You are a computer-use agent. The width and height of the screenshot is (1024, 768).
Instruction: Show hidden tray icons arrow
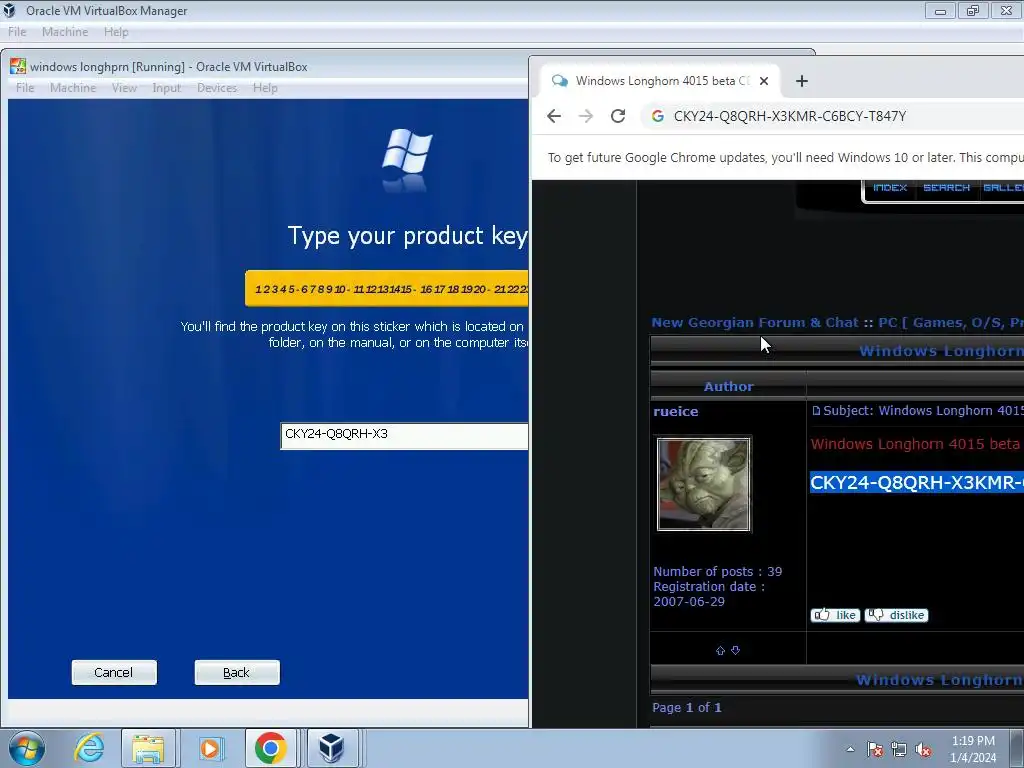coord(850,749)
